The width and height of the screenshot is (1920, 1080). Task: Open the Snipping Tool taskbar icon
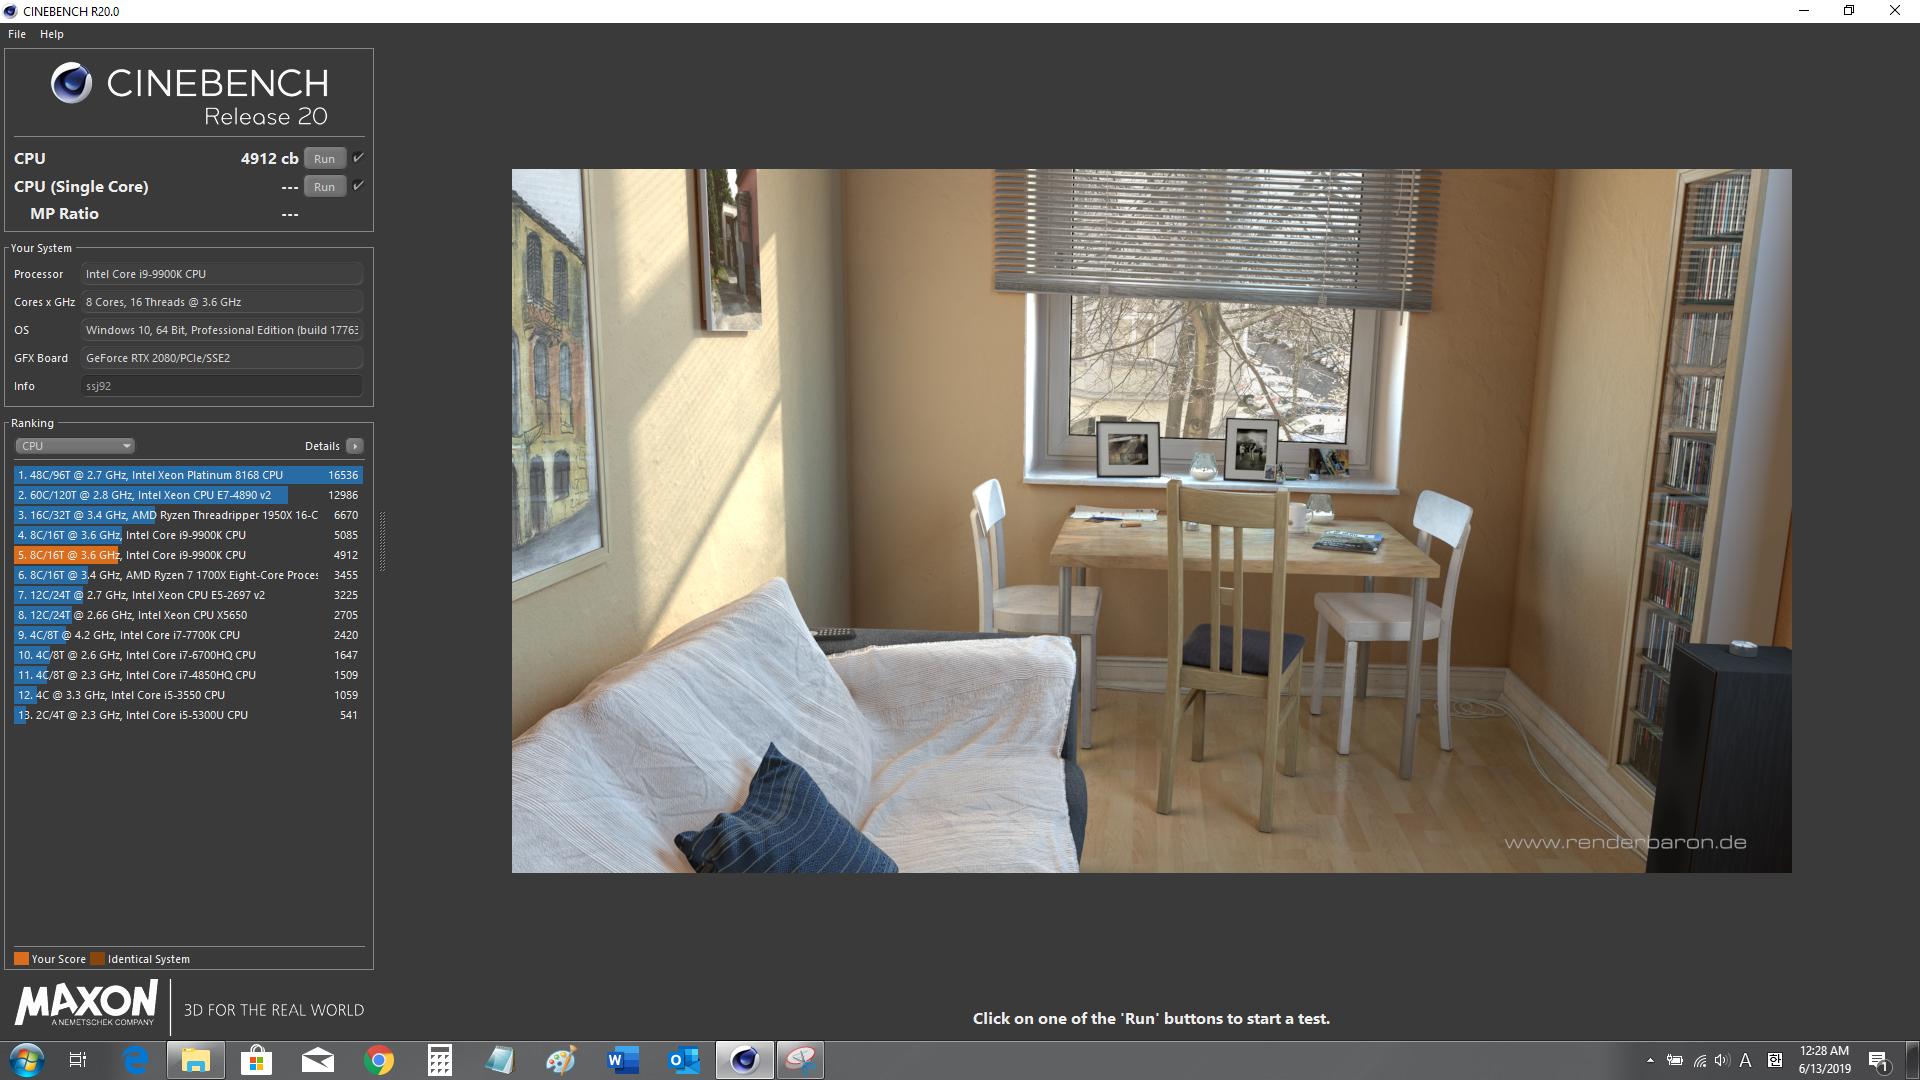pos(800,1060)
